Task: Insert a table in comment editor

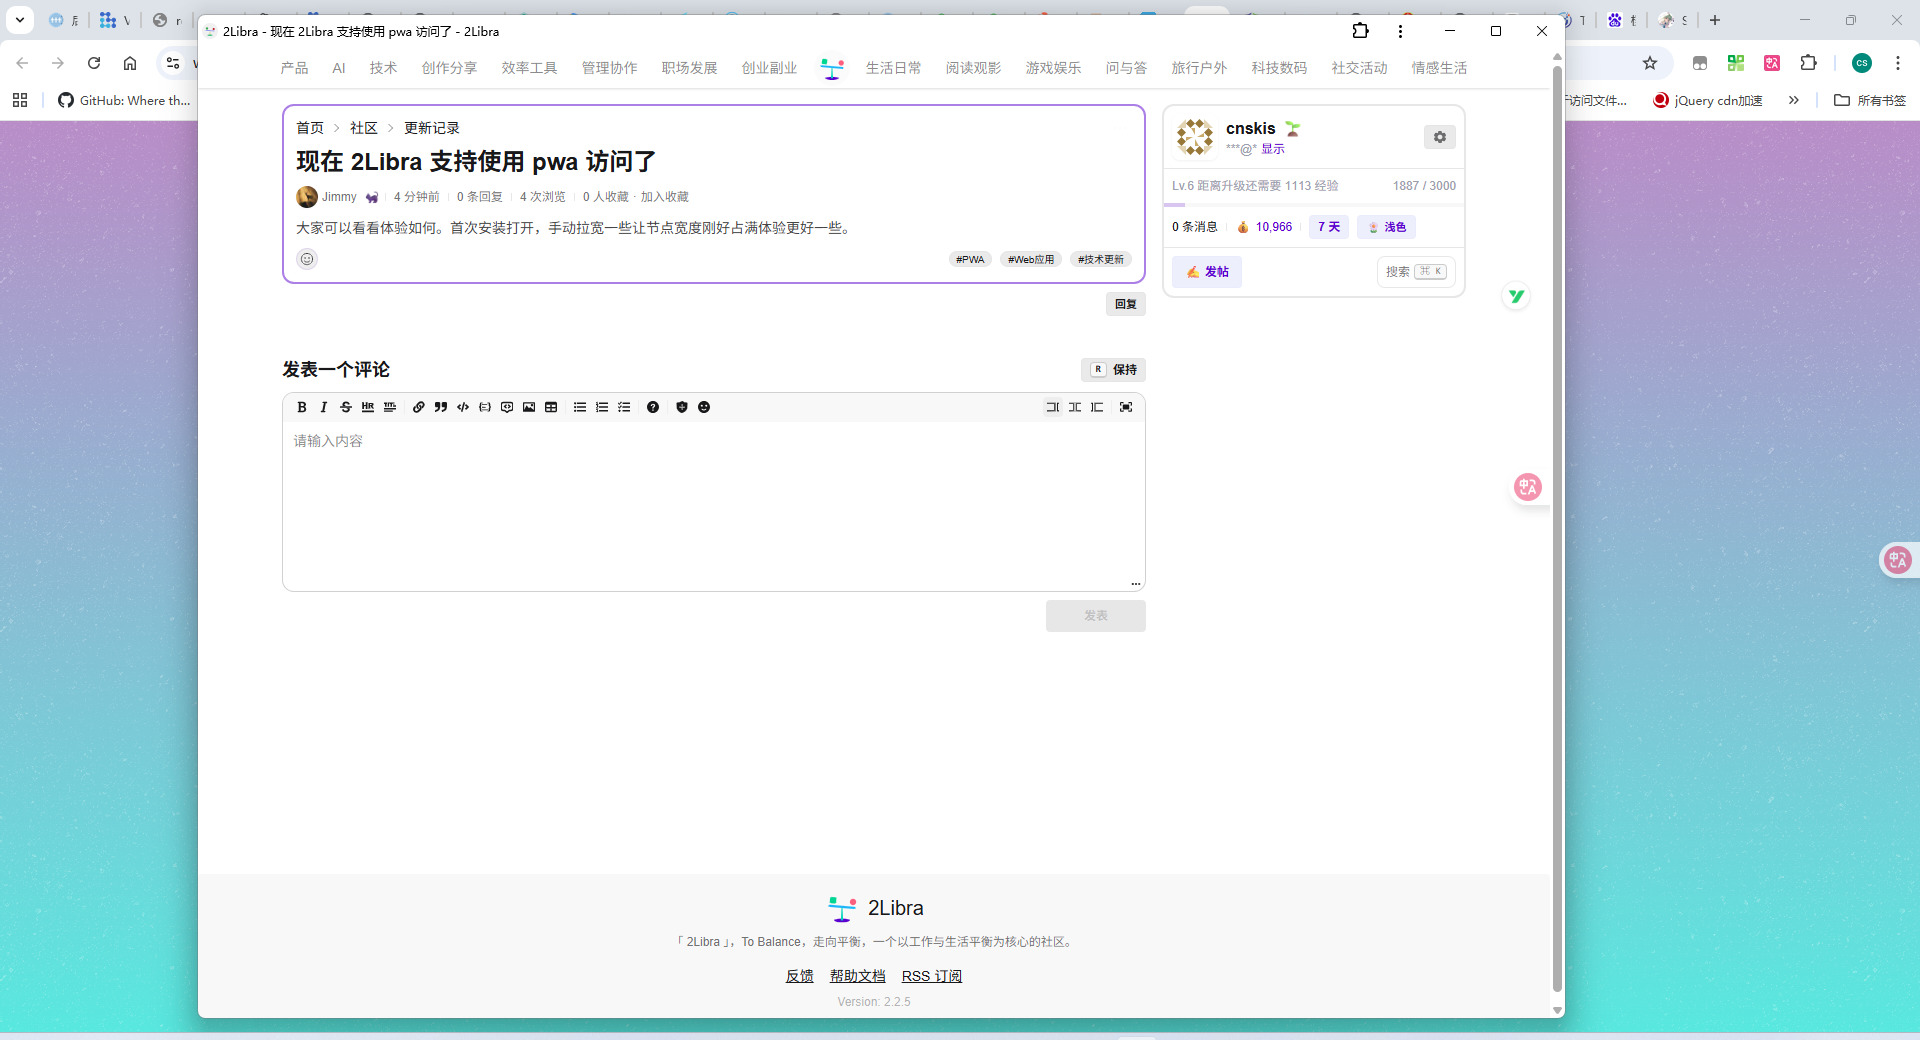Action: (x=551, y=407)
